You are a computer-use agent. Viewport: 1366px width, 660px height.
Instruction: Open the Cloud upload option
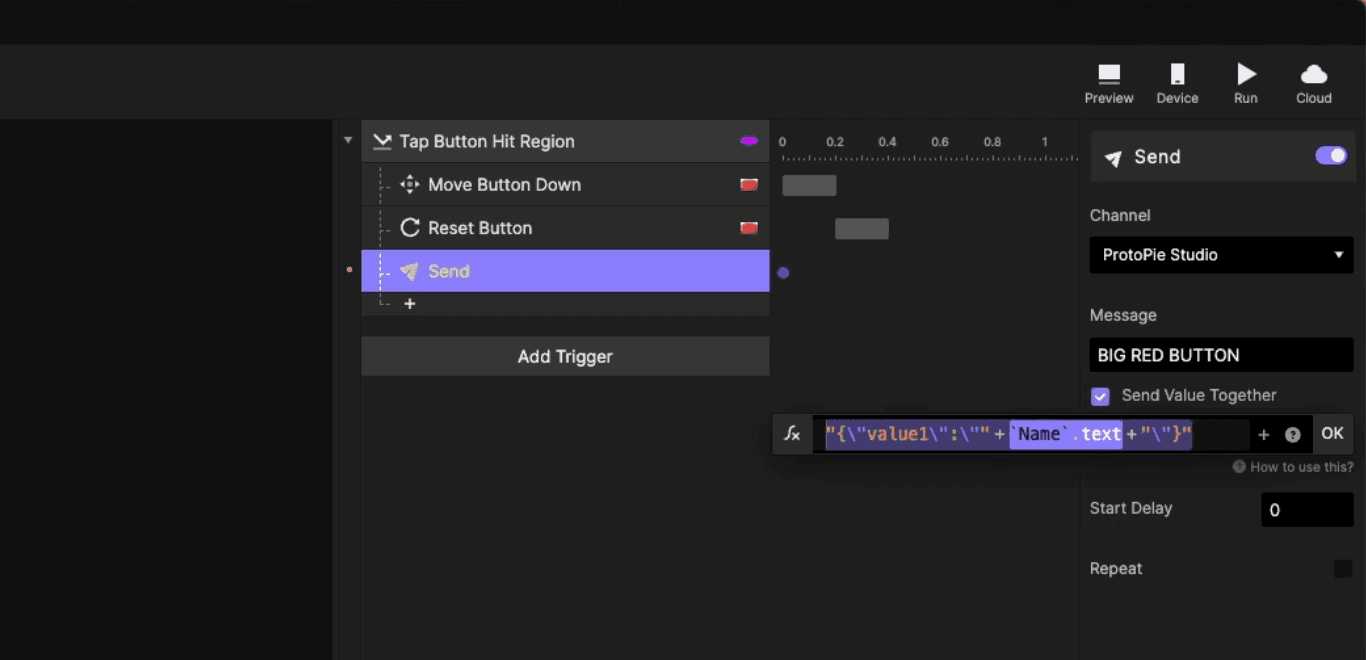click(1314, 84)
